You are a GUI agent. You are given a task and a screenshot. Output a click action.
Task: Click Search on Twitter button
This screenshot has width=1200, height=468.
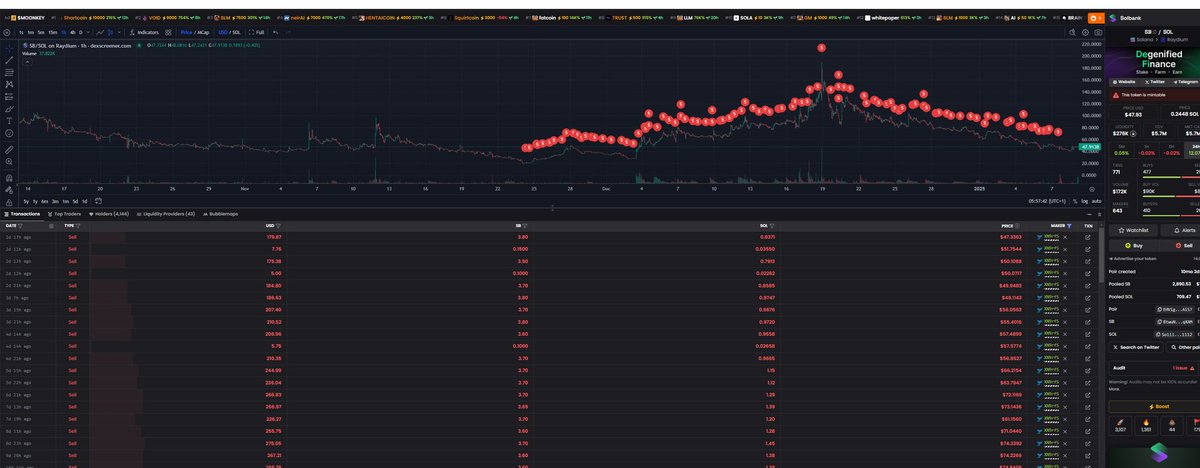pos(1135,347)
